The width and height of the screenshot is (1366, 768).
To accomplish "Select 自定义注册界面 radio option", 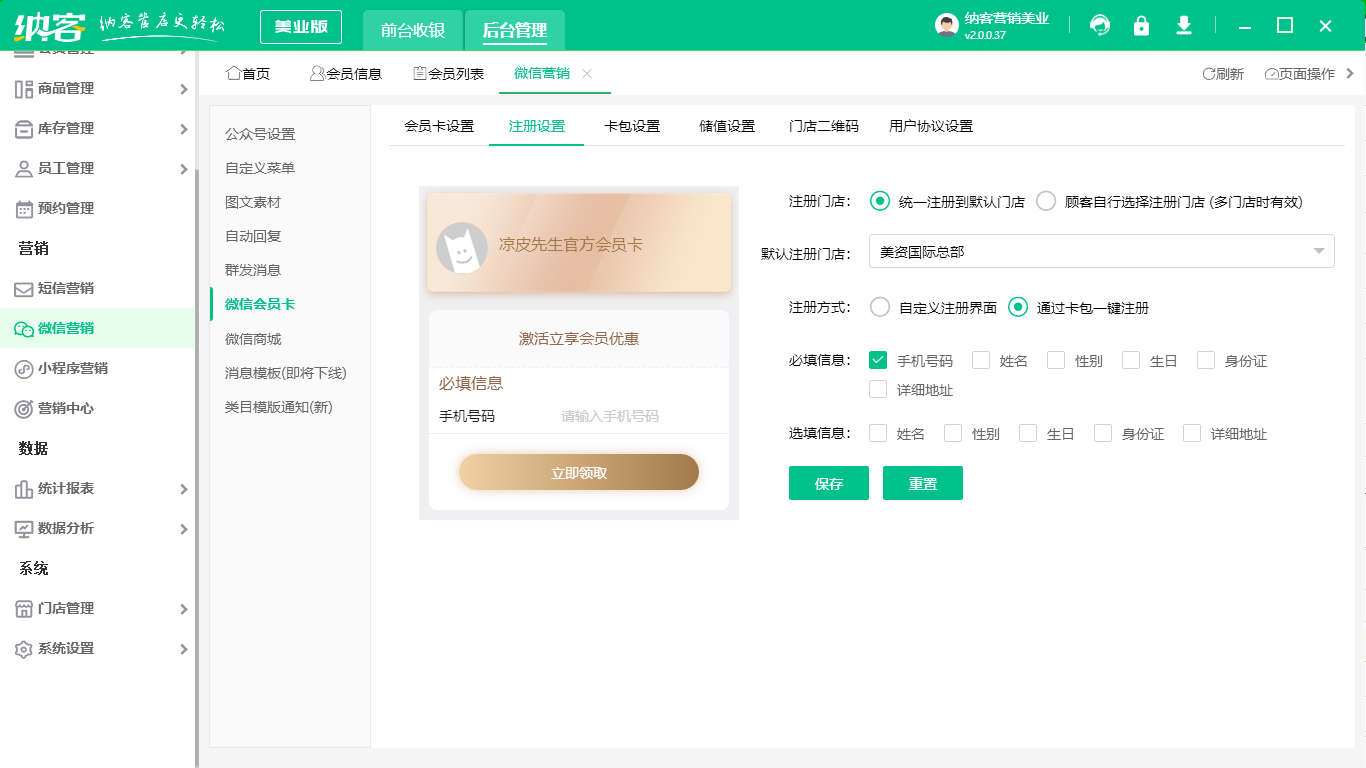I will click(x=880, y=307).
